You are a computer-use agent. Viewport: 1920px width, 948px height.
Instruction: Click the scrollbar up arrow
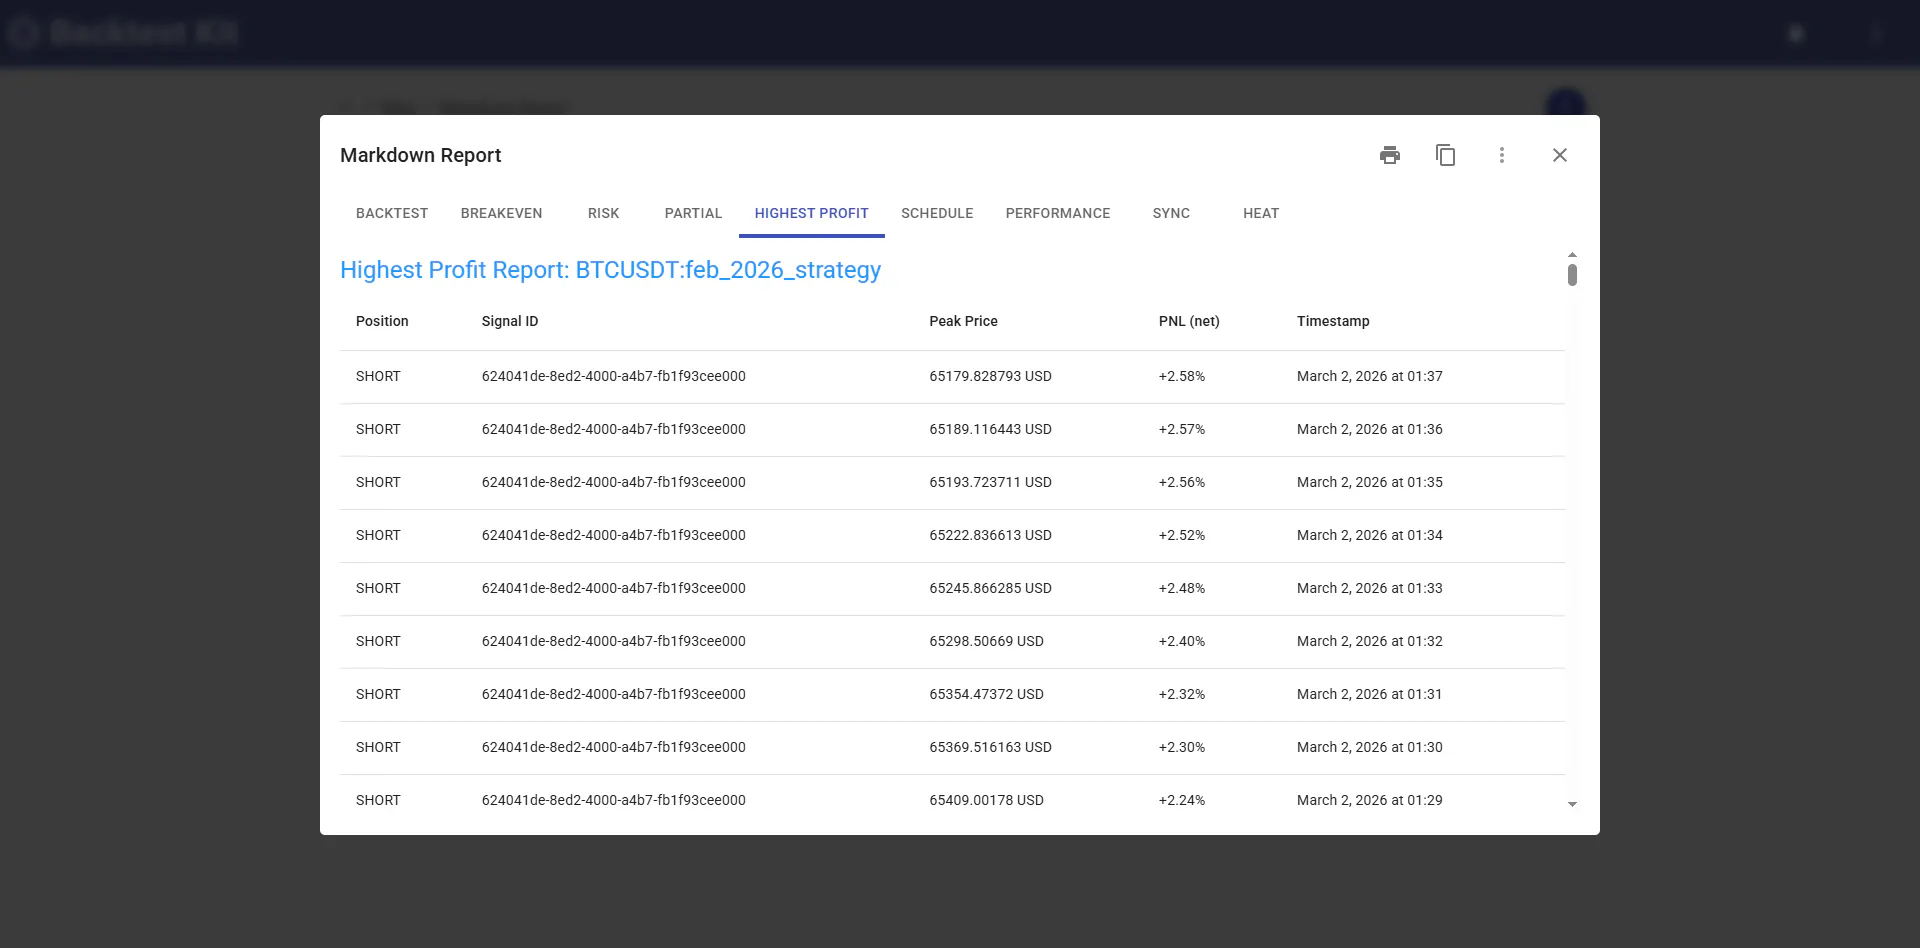1572,255
